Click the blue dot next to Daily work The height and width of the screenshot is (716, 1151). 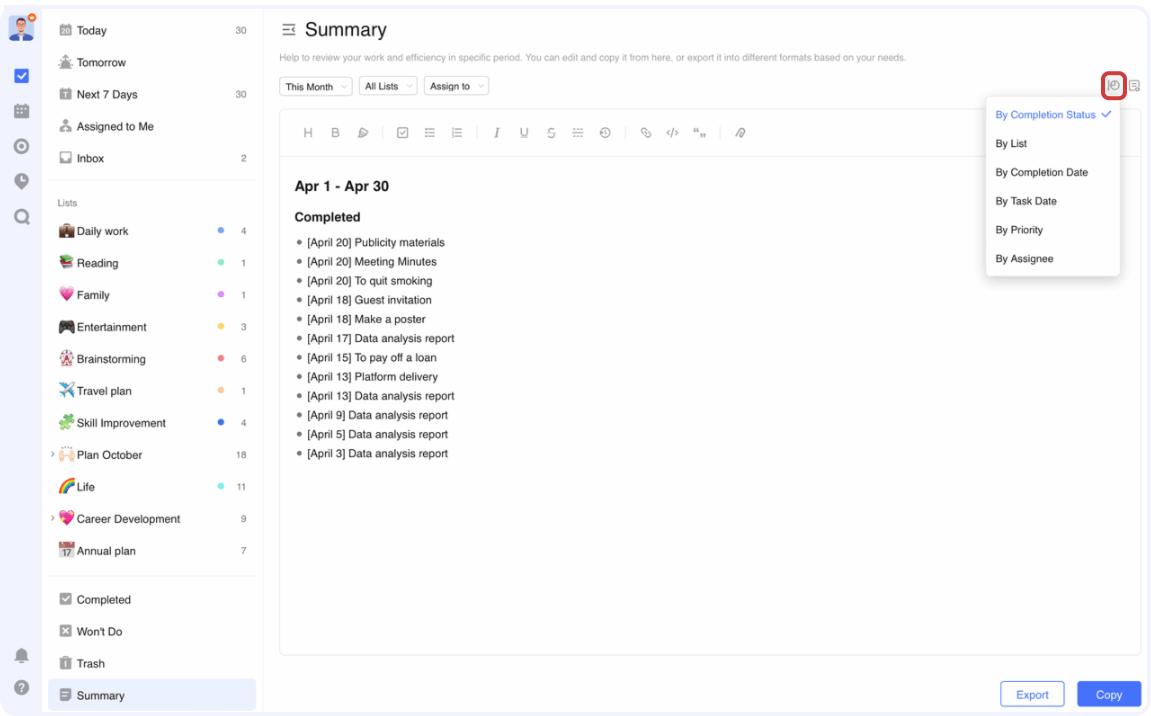pos(221,231)
